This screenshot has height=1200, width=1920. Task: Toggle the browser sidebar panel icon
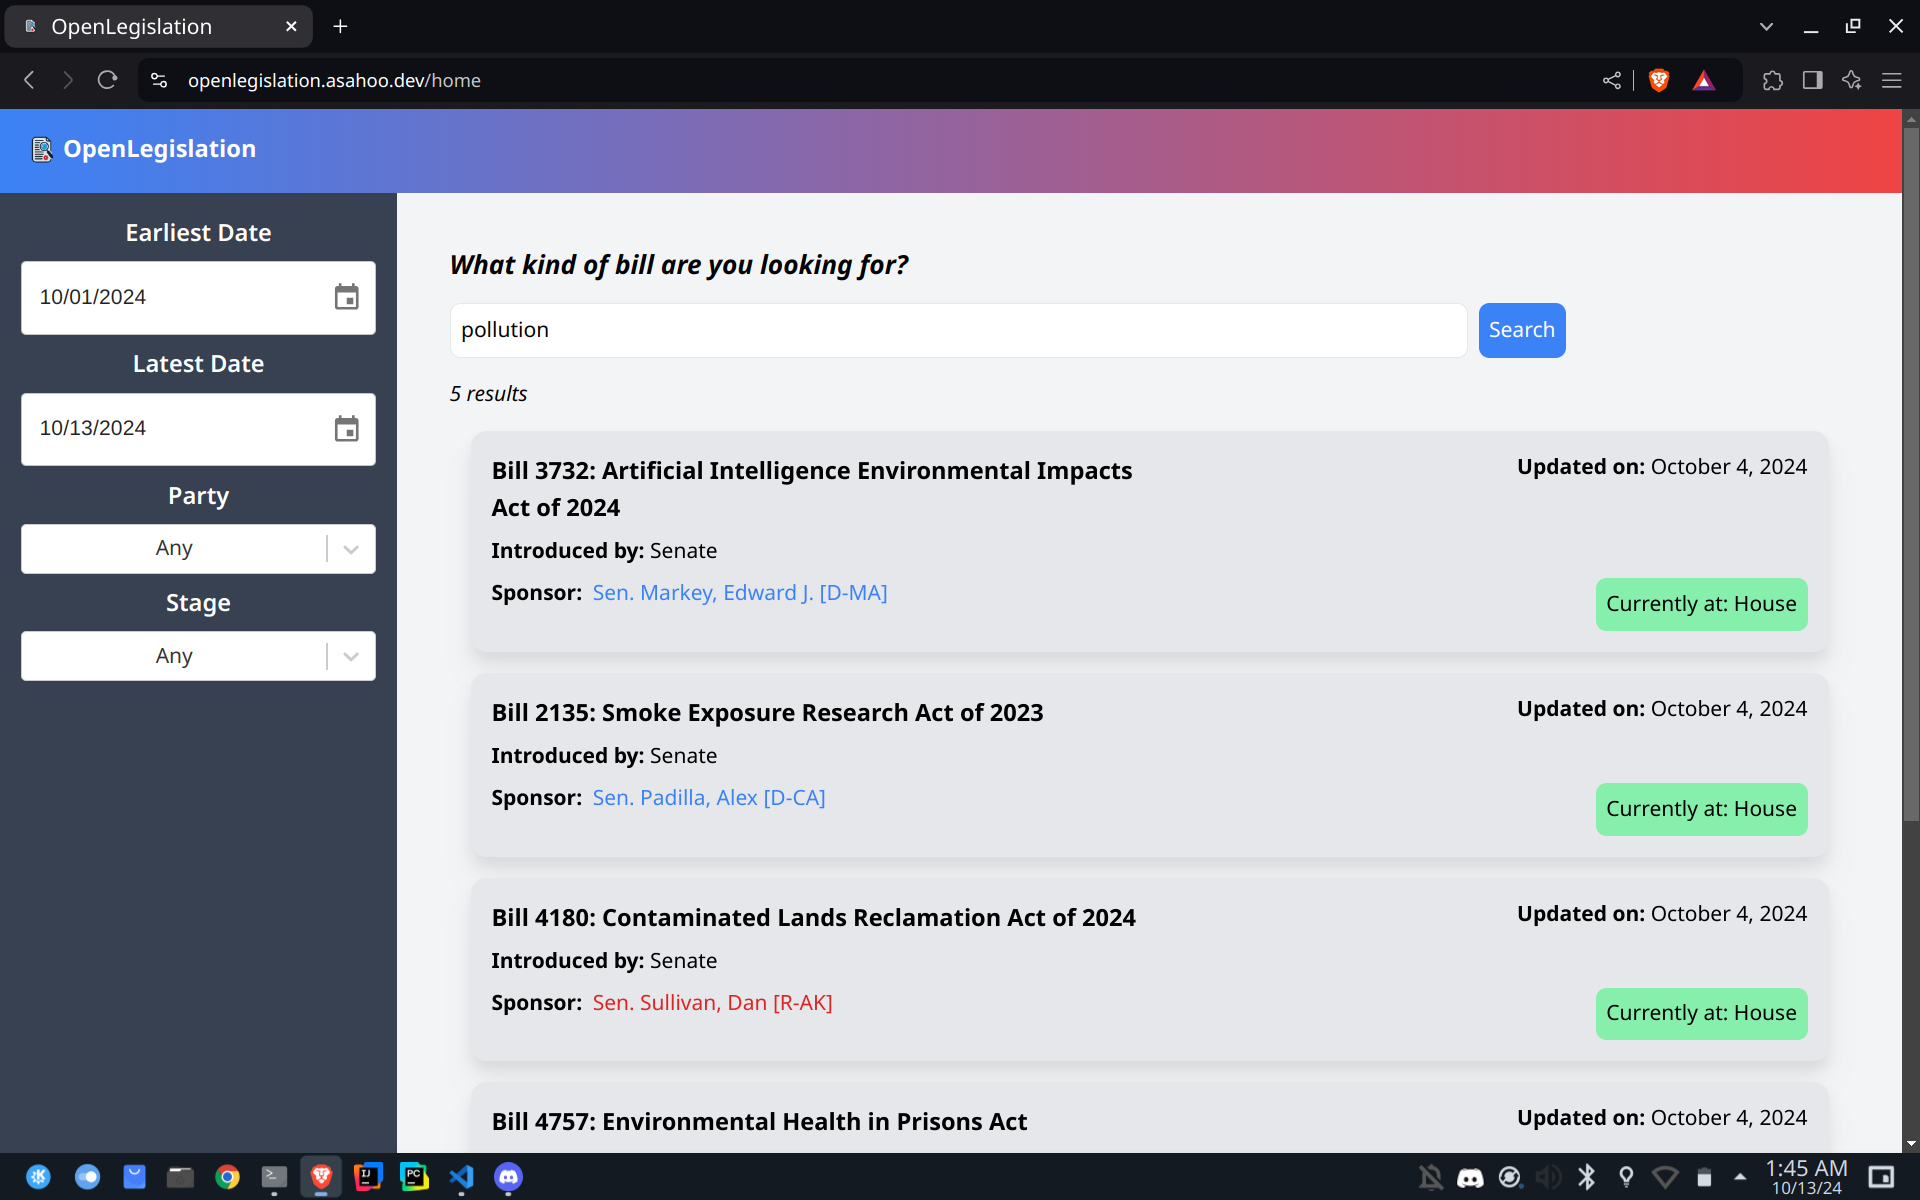1812,80
